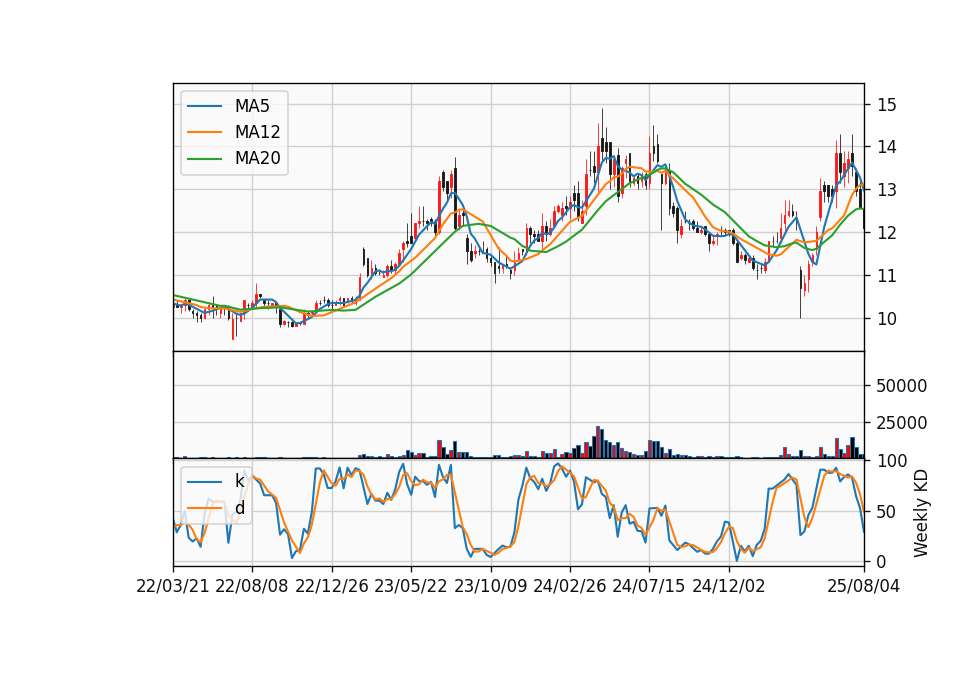Click the MA12 legend label
The width and height of the screenshot is (960, 690).
[x=257, y=132]
